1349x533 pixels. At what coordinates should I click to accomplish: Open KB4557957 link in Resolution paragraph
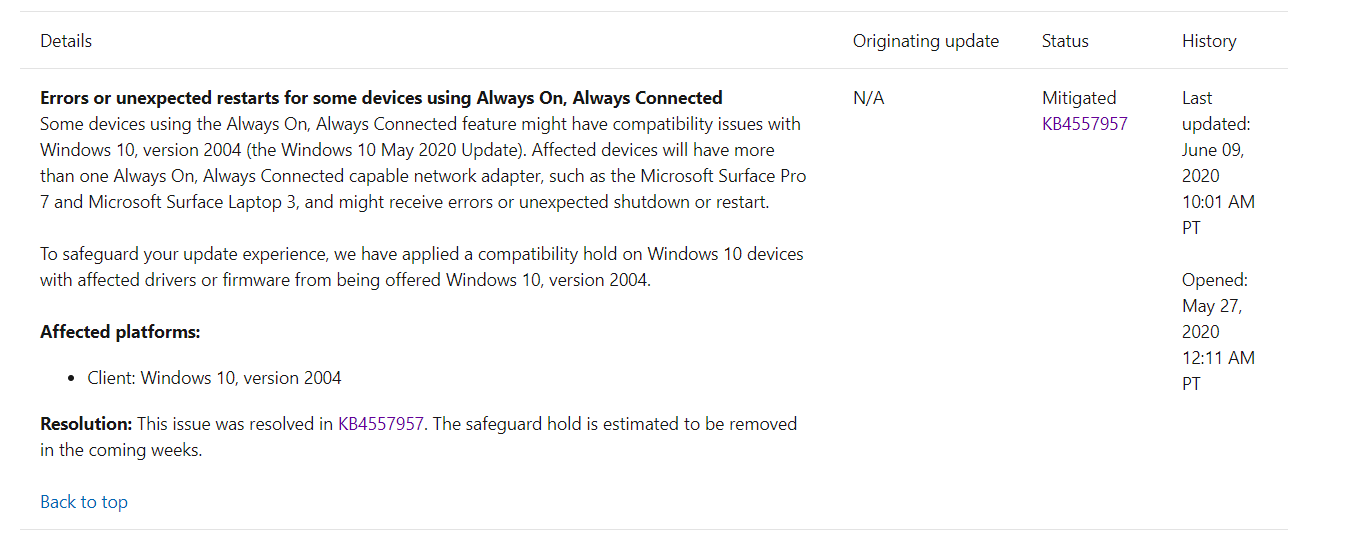click(381, 424)
